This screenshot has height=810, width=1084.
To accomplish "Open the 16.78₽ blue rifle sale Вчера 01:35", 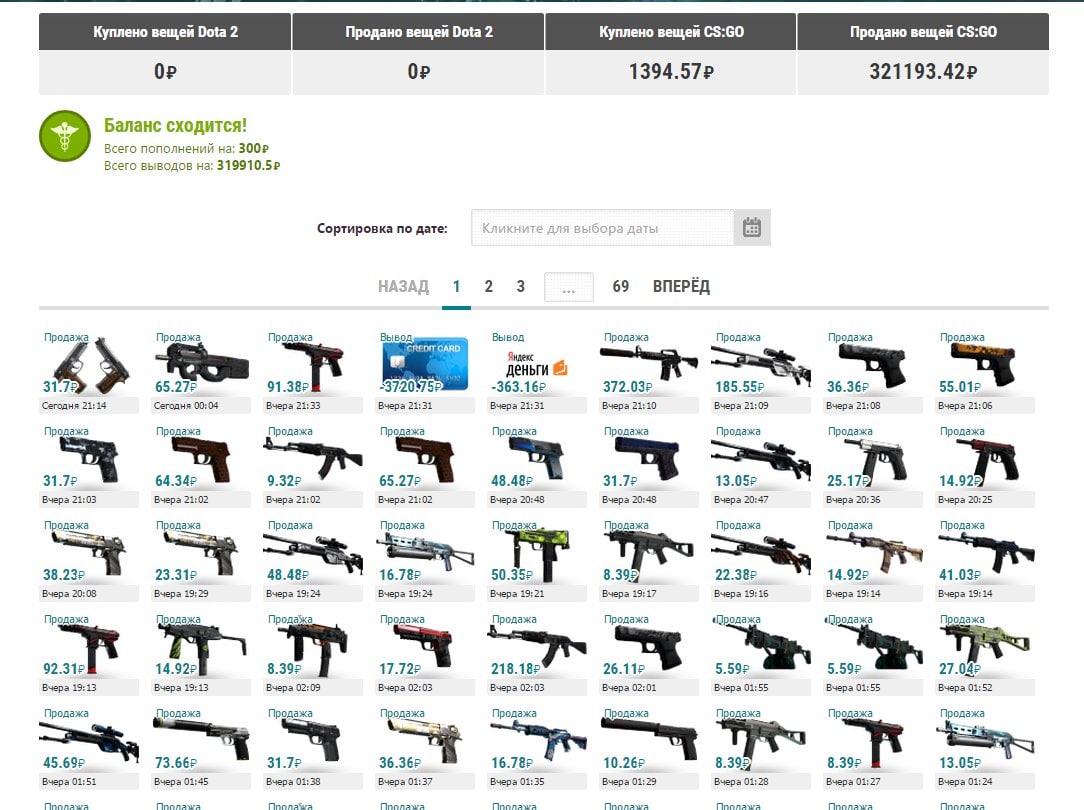I will (x=537, y=748).
